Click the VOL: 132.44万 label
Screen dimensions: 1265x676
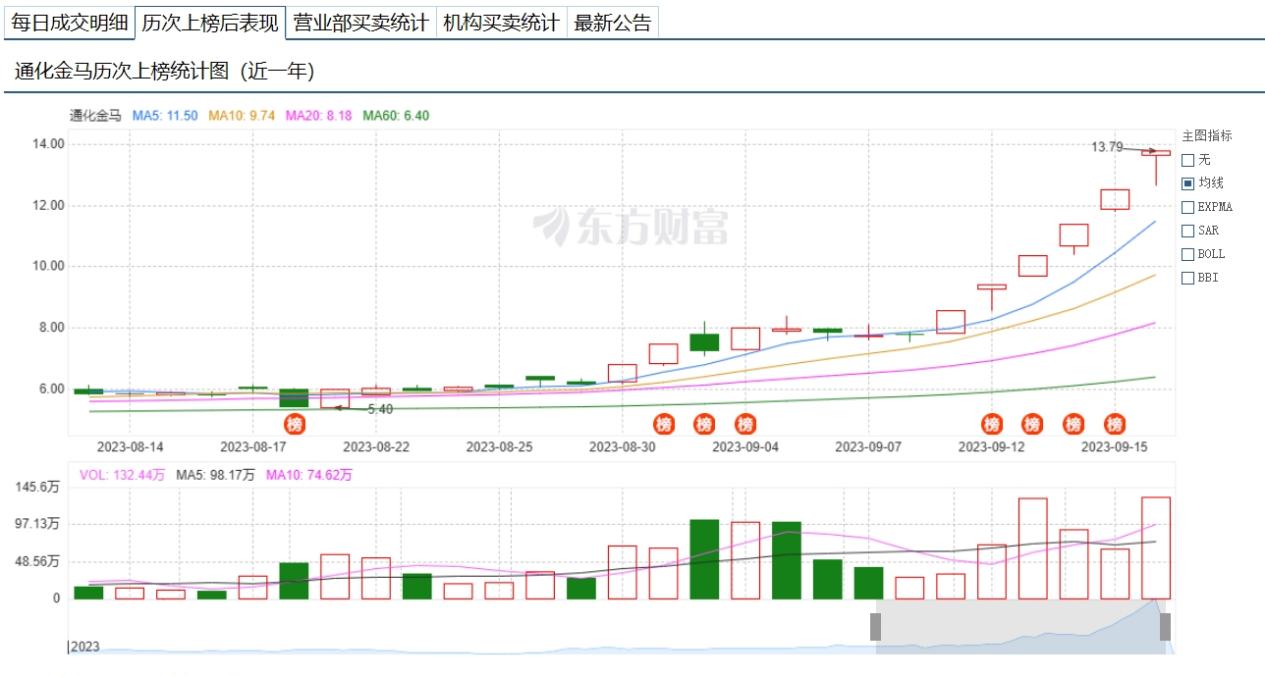[x=122, y=475]
